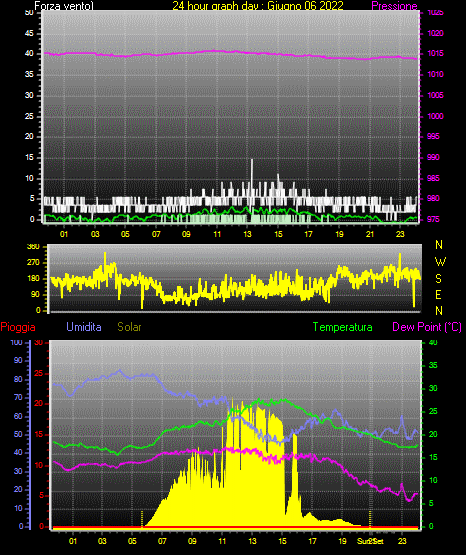Viewport: 466px width, 555px height.
Task: Click the pressure axis value 990
Action: click(x=433, y=157)
